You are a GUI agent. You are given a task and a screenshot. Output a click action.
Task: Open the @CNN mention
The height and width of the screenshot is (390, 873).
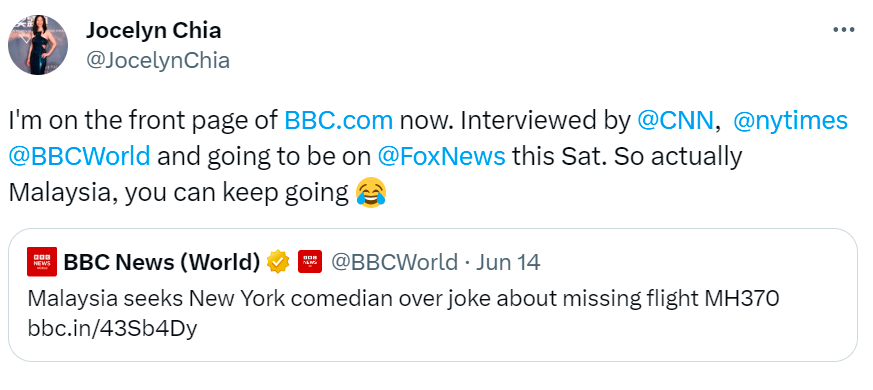click(x=674, y=120)
